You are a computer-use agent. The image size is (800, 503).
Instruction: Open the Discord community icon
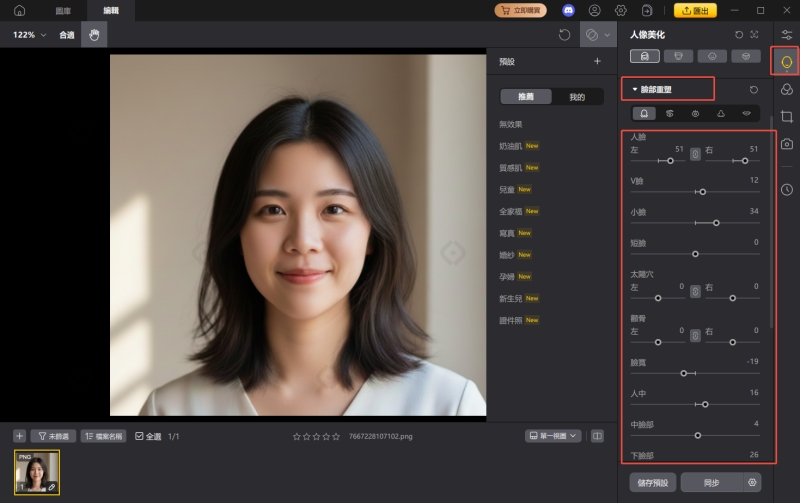568,10
